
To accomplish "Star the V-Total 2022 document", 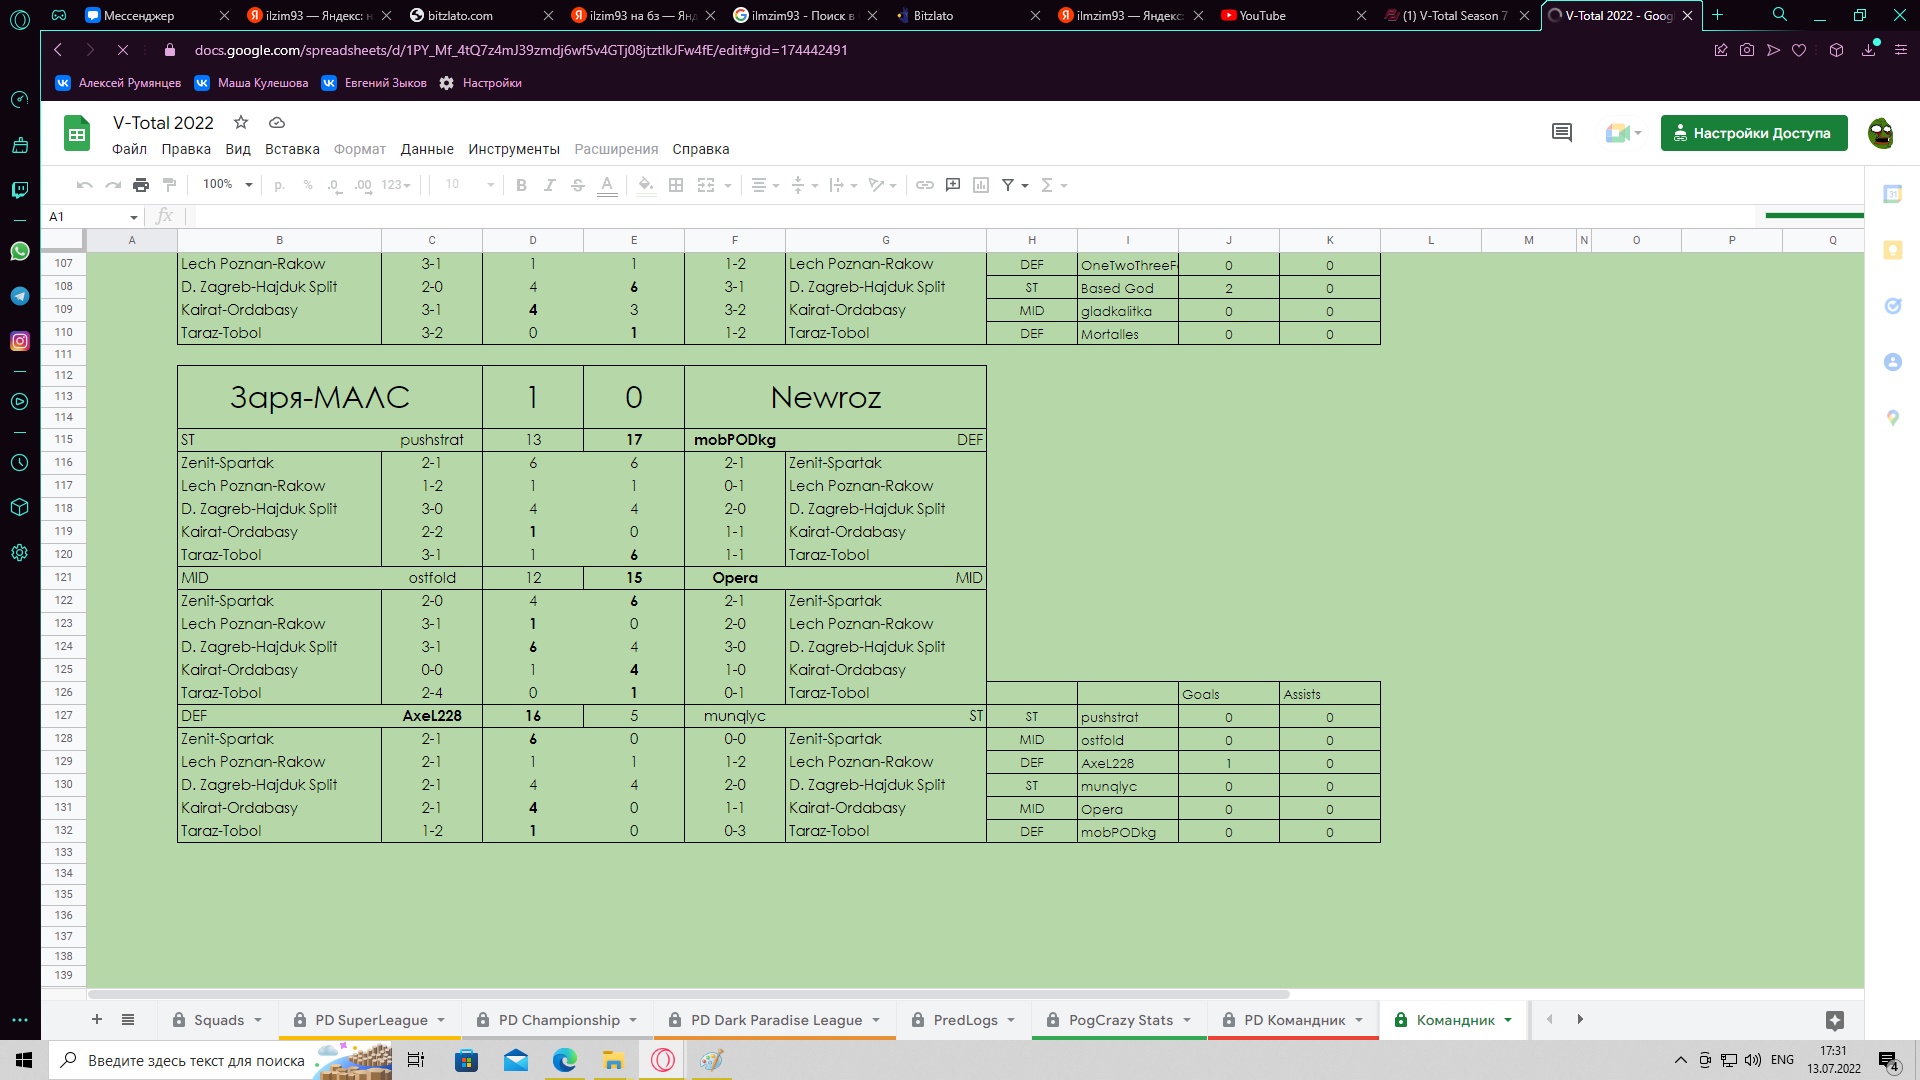I will [241, 122].
